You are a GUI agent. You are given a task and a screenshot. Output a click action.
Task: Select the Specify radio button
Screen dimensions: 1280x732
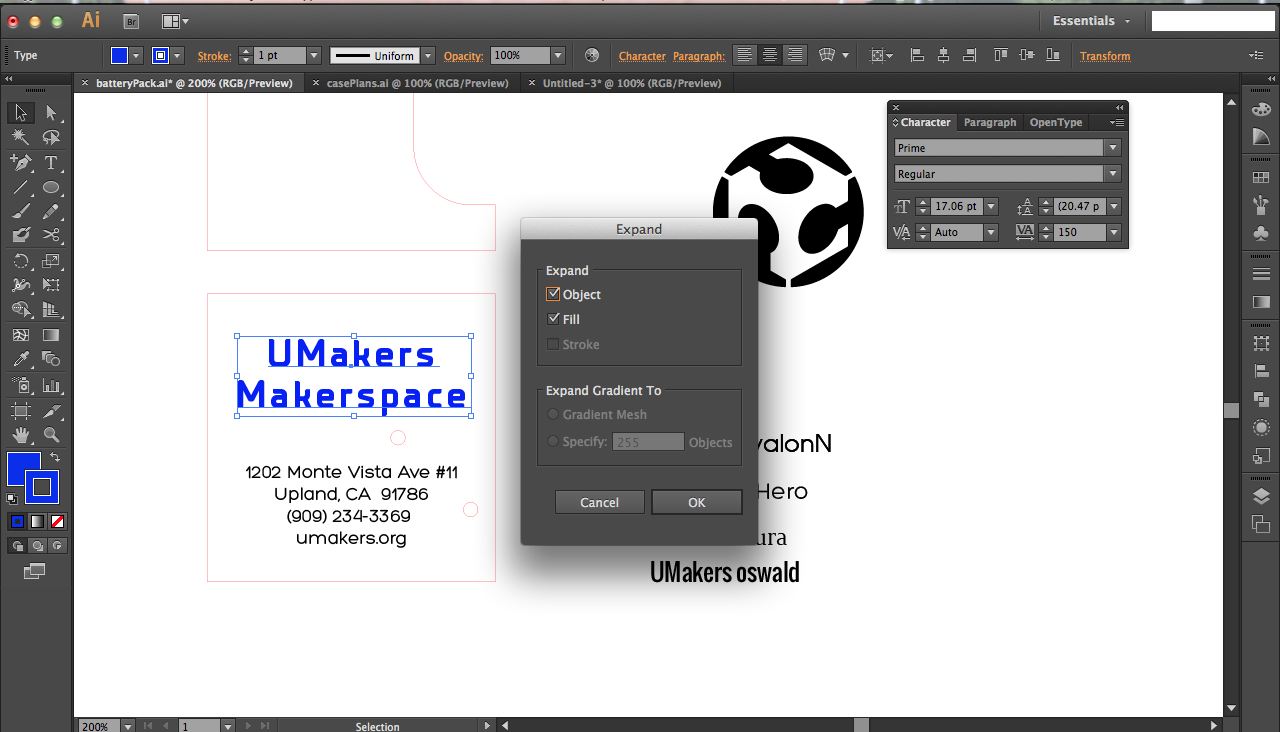coord(553,441)
